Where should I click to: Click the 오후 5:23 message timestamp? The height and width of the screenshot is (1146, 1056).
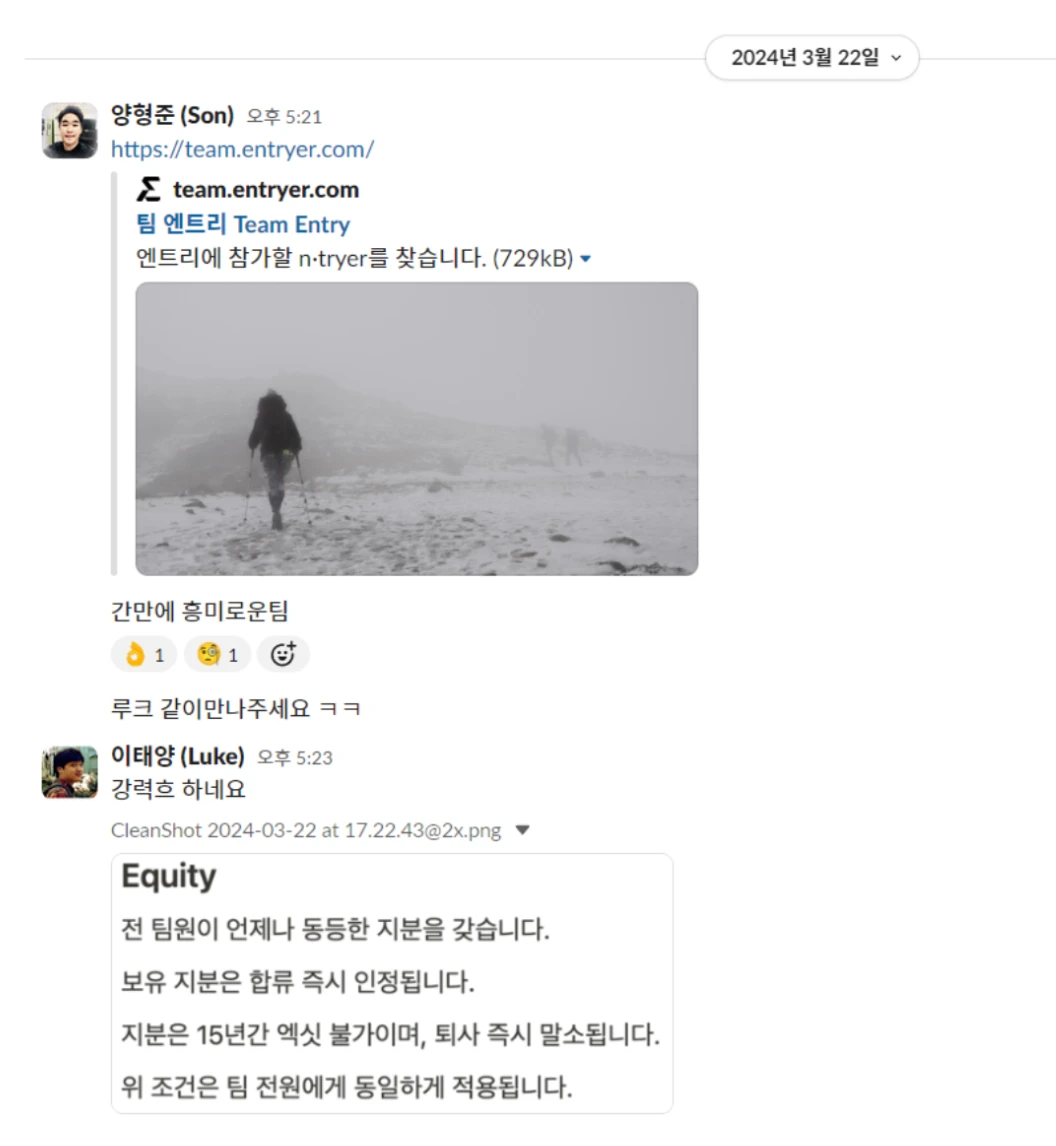pyautogui.click(x=295, y=758)
